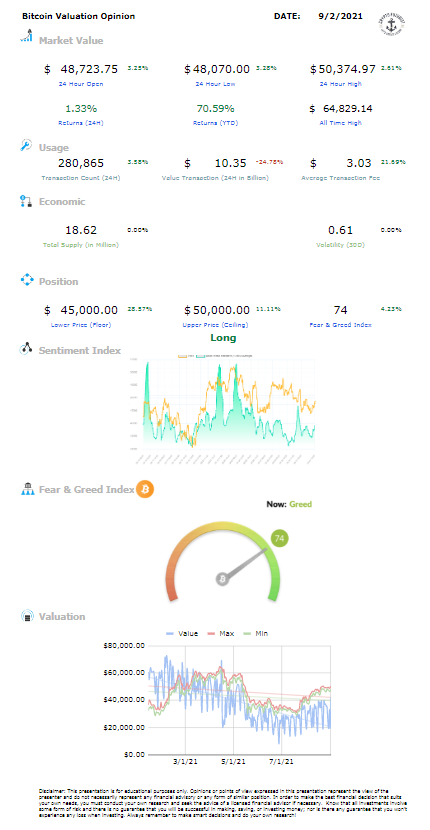The height and width of the screenshot is (830, 430).
Task: Click the Usage wrench icon
Action: 26,145
